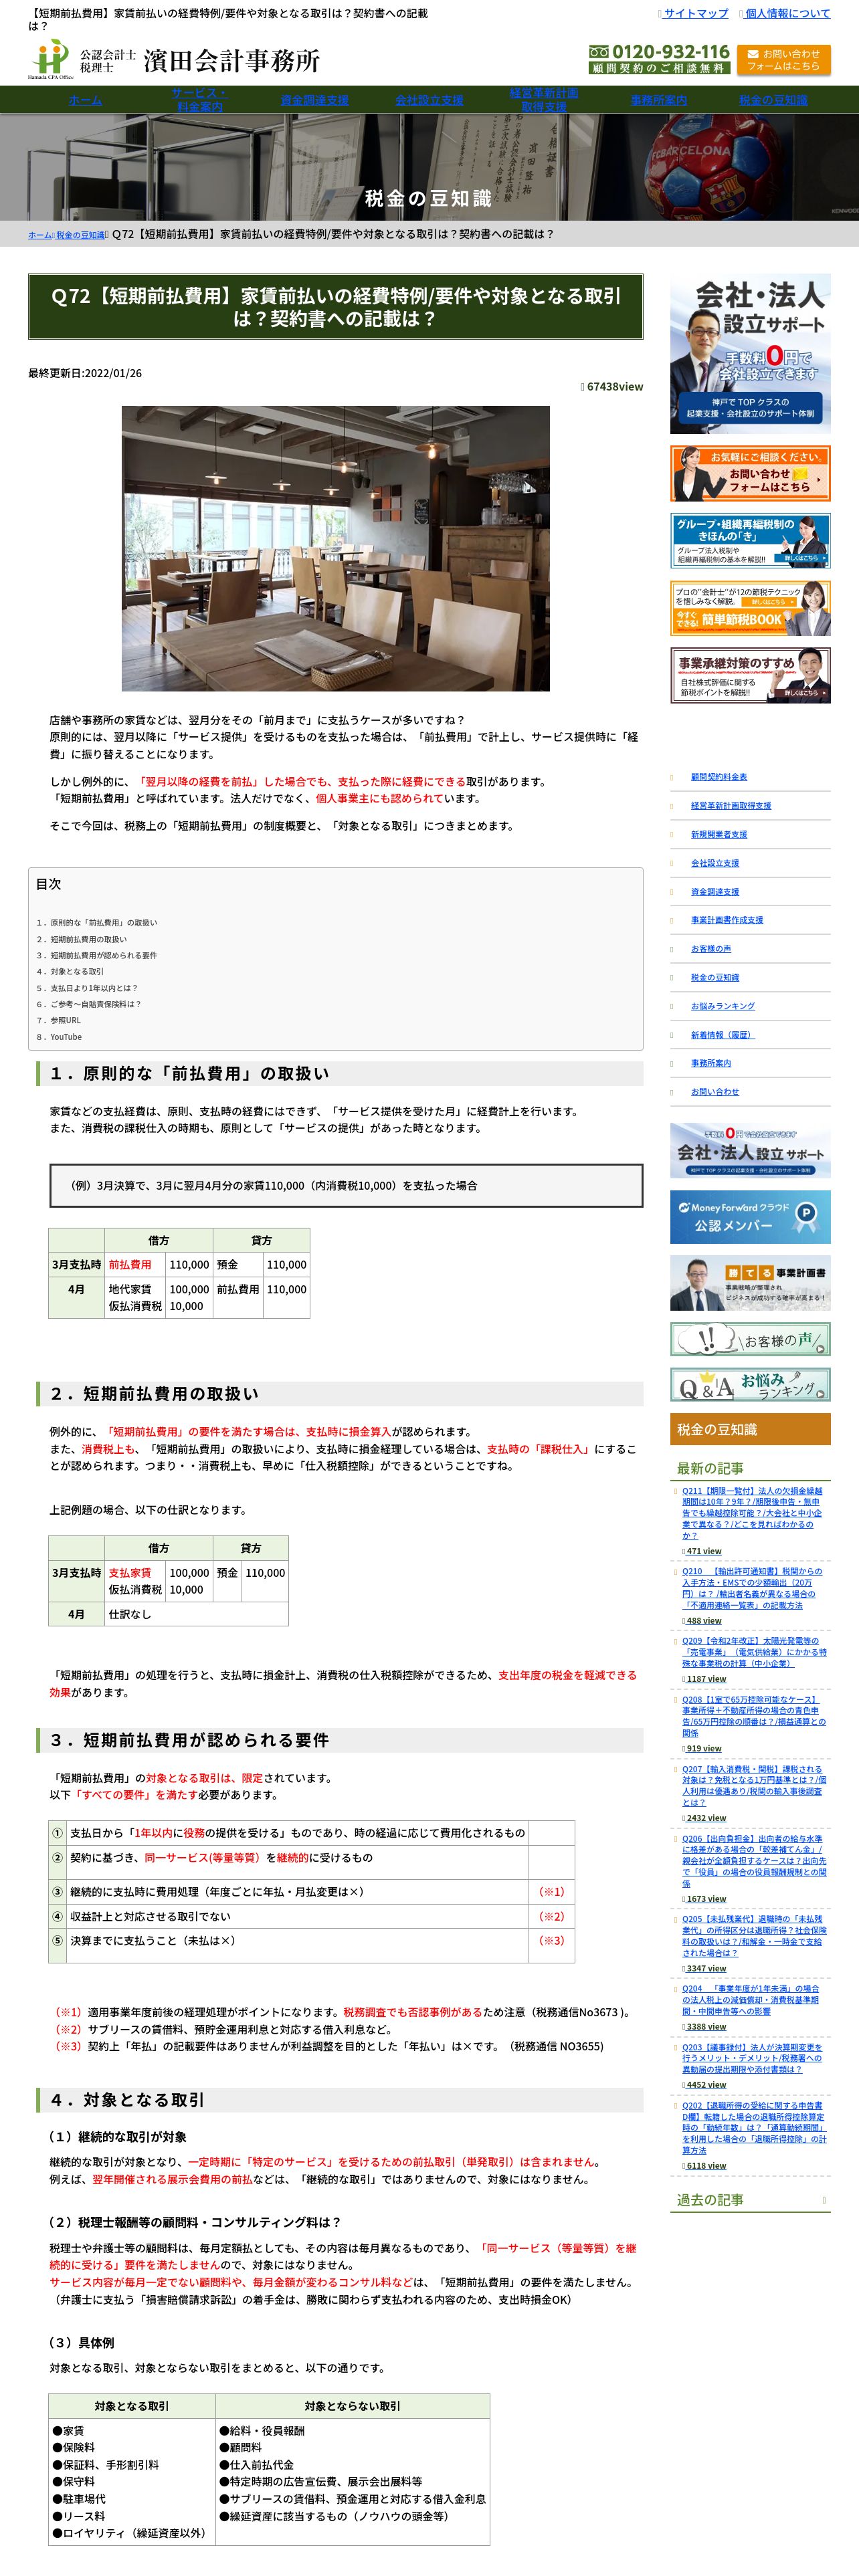Viewport: 859px width, 2576px height.
Task: Jump to contents item 7 参照URL
Action: point(59,1020)
